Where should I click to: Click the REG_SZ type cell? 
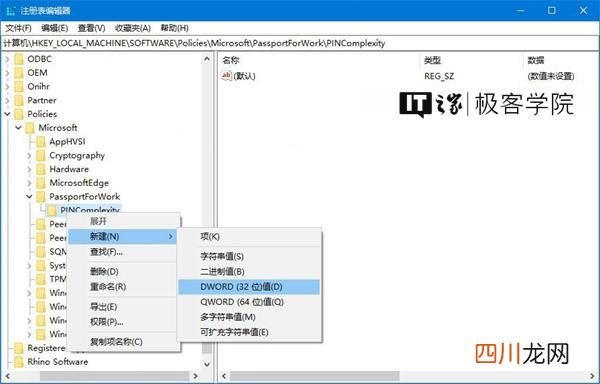439,76
